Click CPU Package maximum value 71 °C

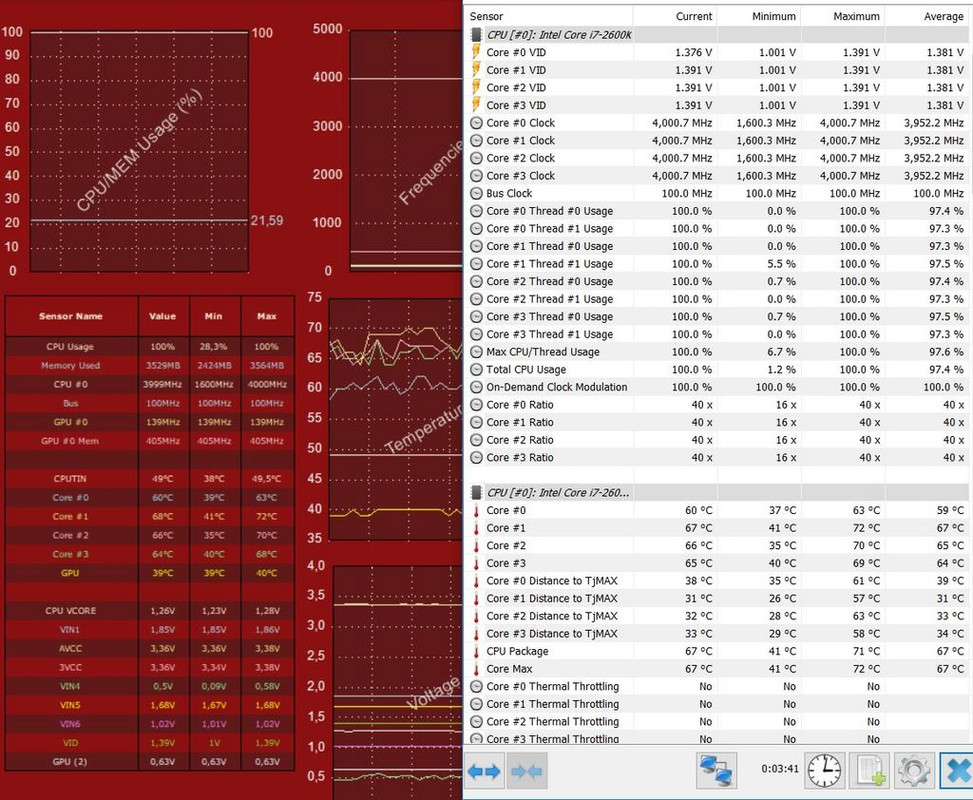tap(866, 651)
